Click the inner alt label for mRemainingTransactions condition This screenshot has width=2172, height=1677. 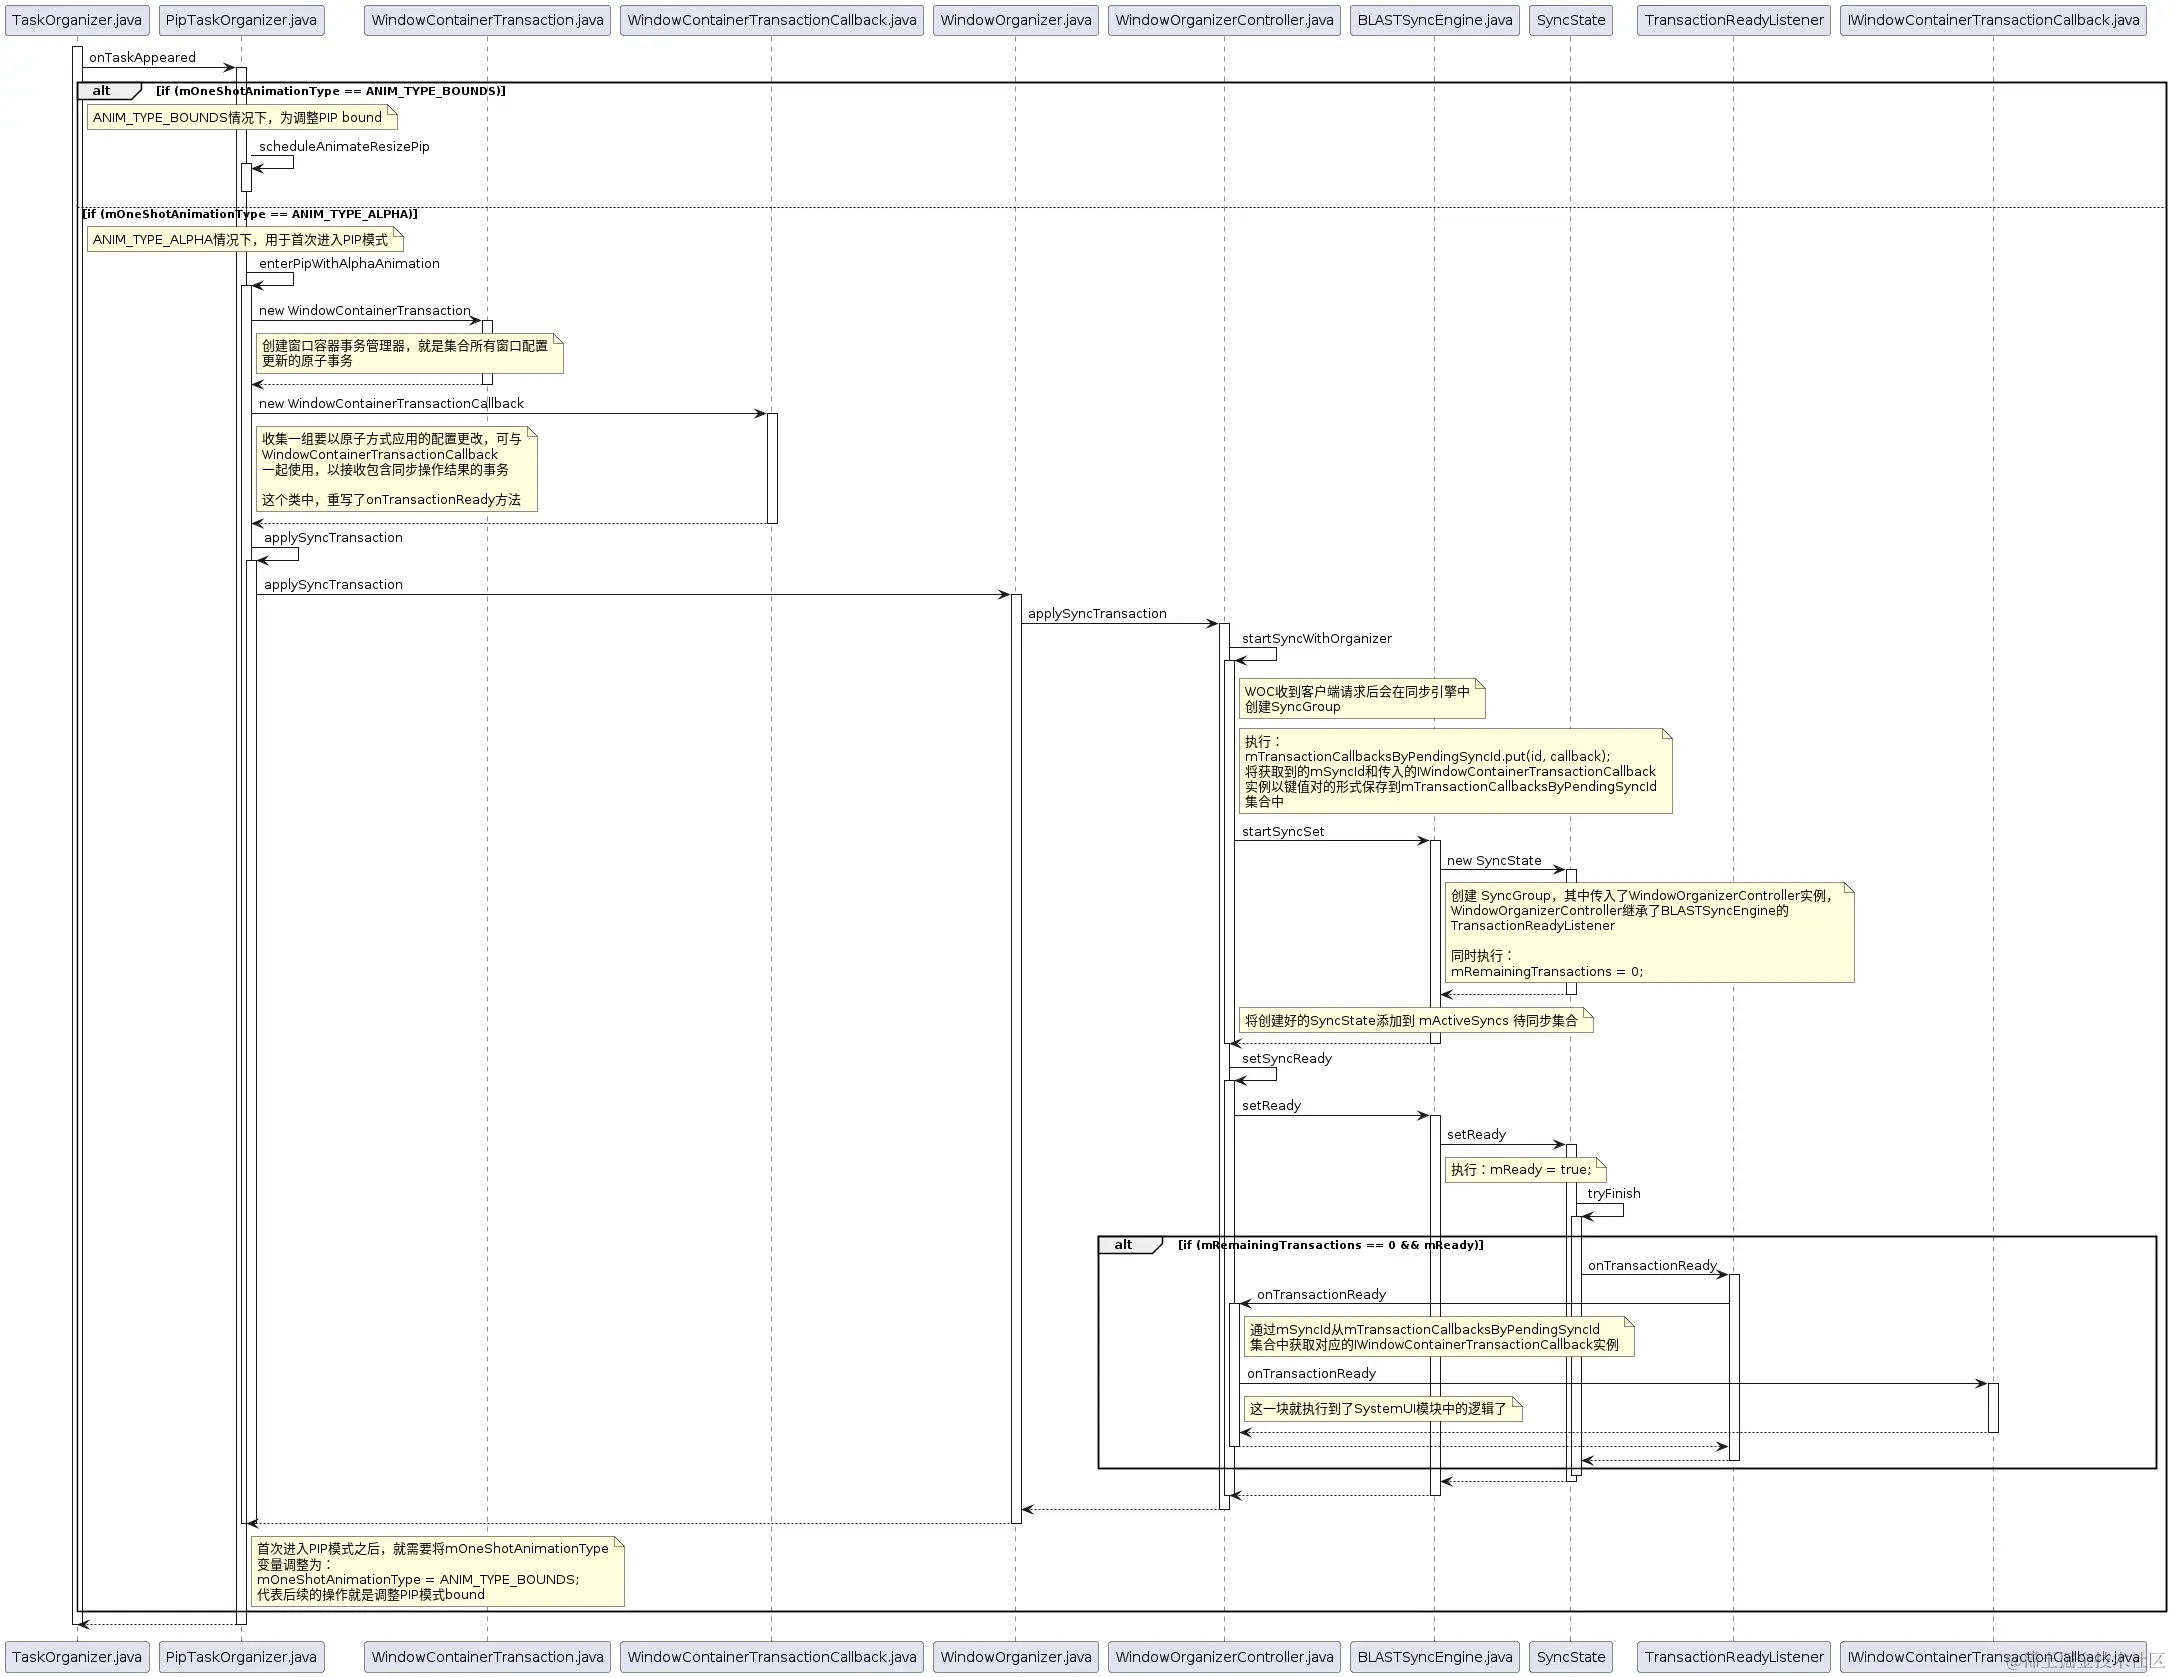coord(1130,1245)
